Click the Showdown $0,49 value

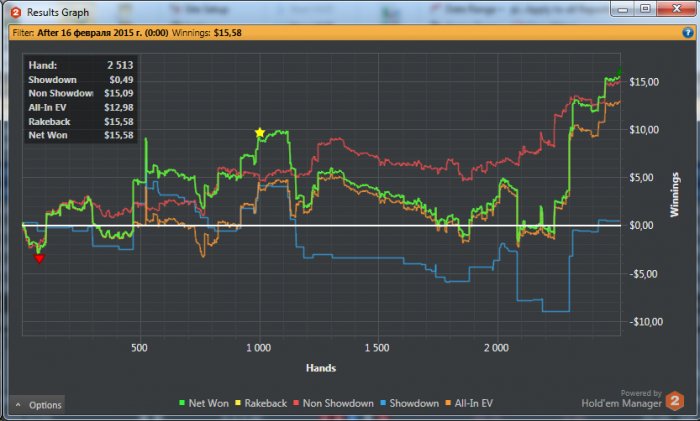click(121, 79)
